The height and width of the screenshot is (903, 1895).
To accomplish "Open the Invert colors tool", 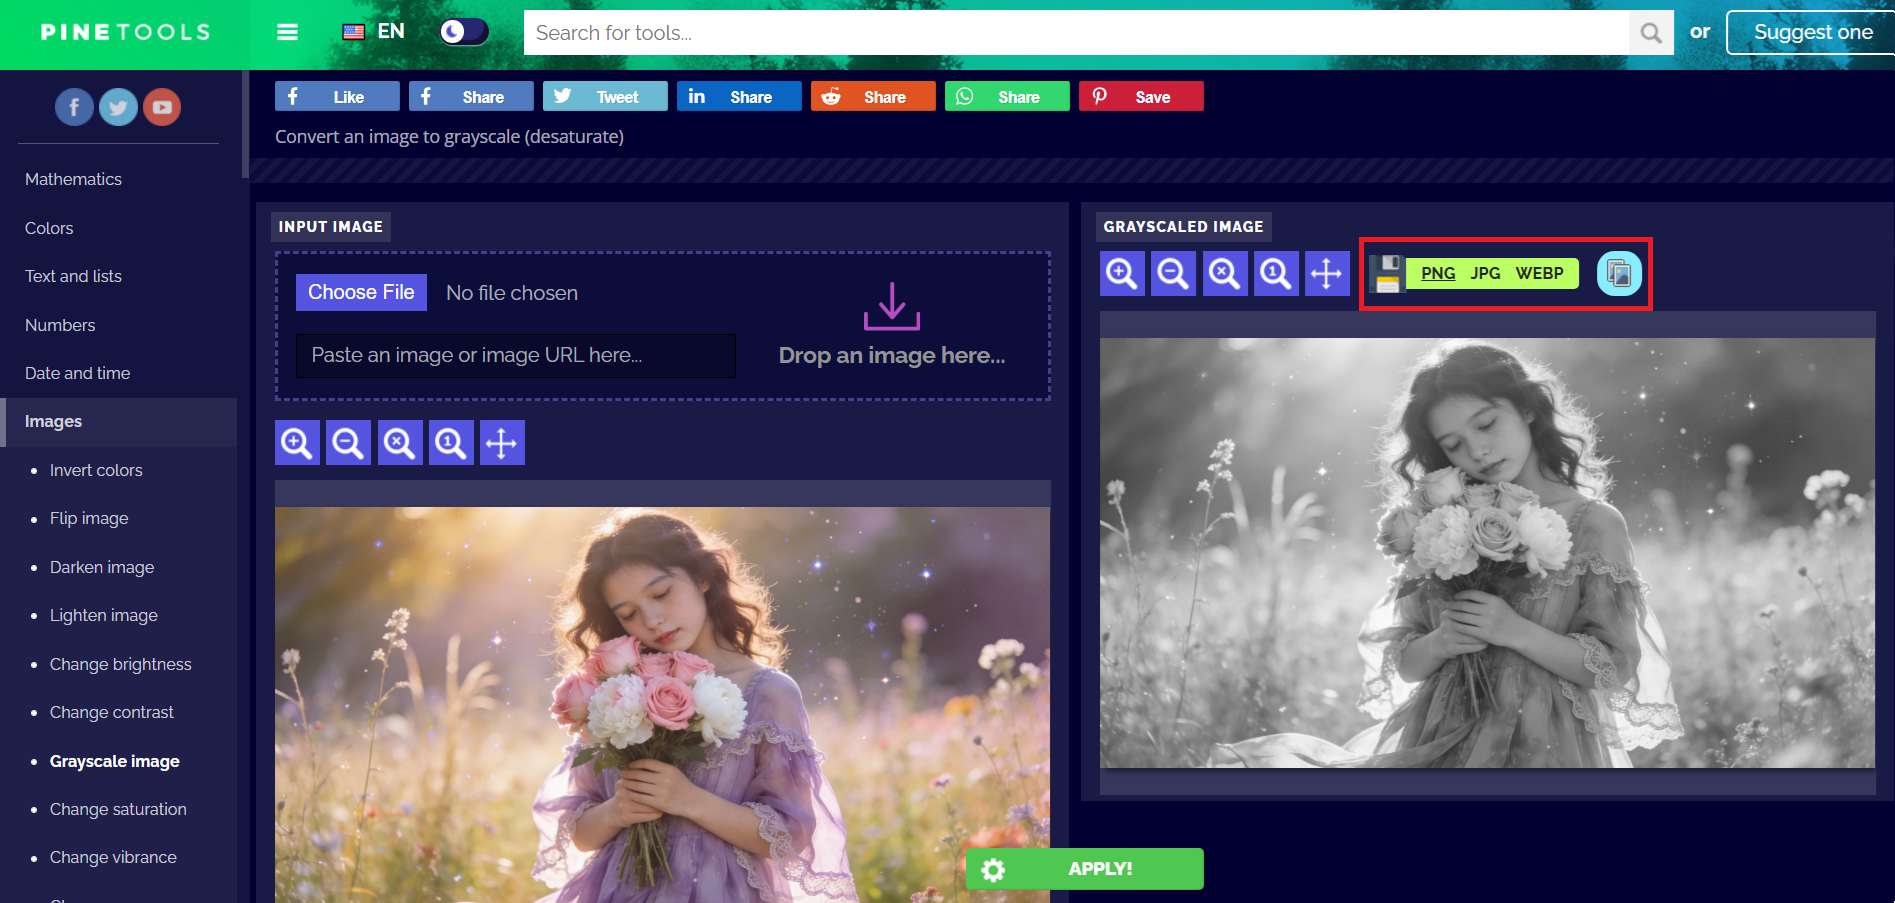I will click(96, 470).
